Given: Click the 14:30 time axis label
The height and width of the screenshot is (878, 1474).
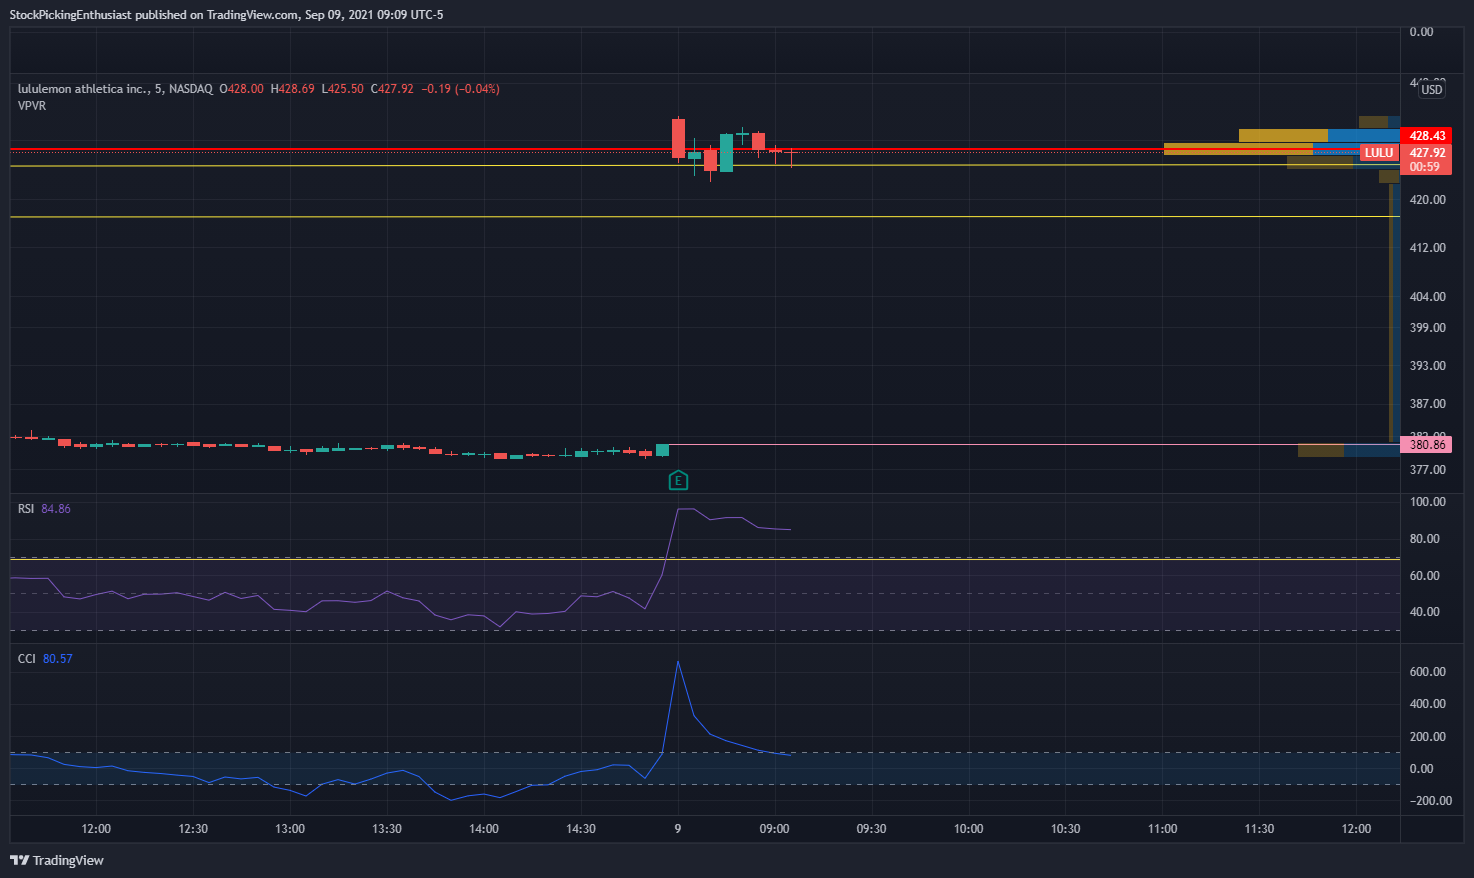Looking at the screenshot, I should point(581,829).
